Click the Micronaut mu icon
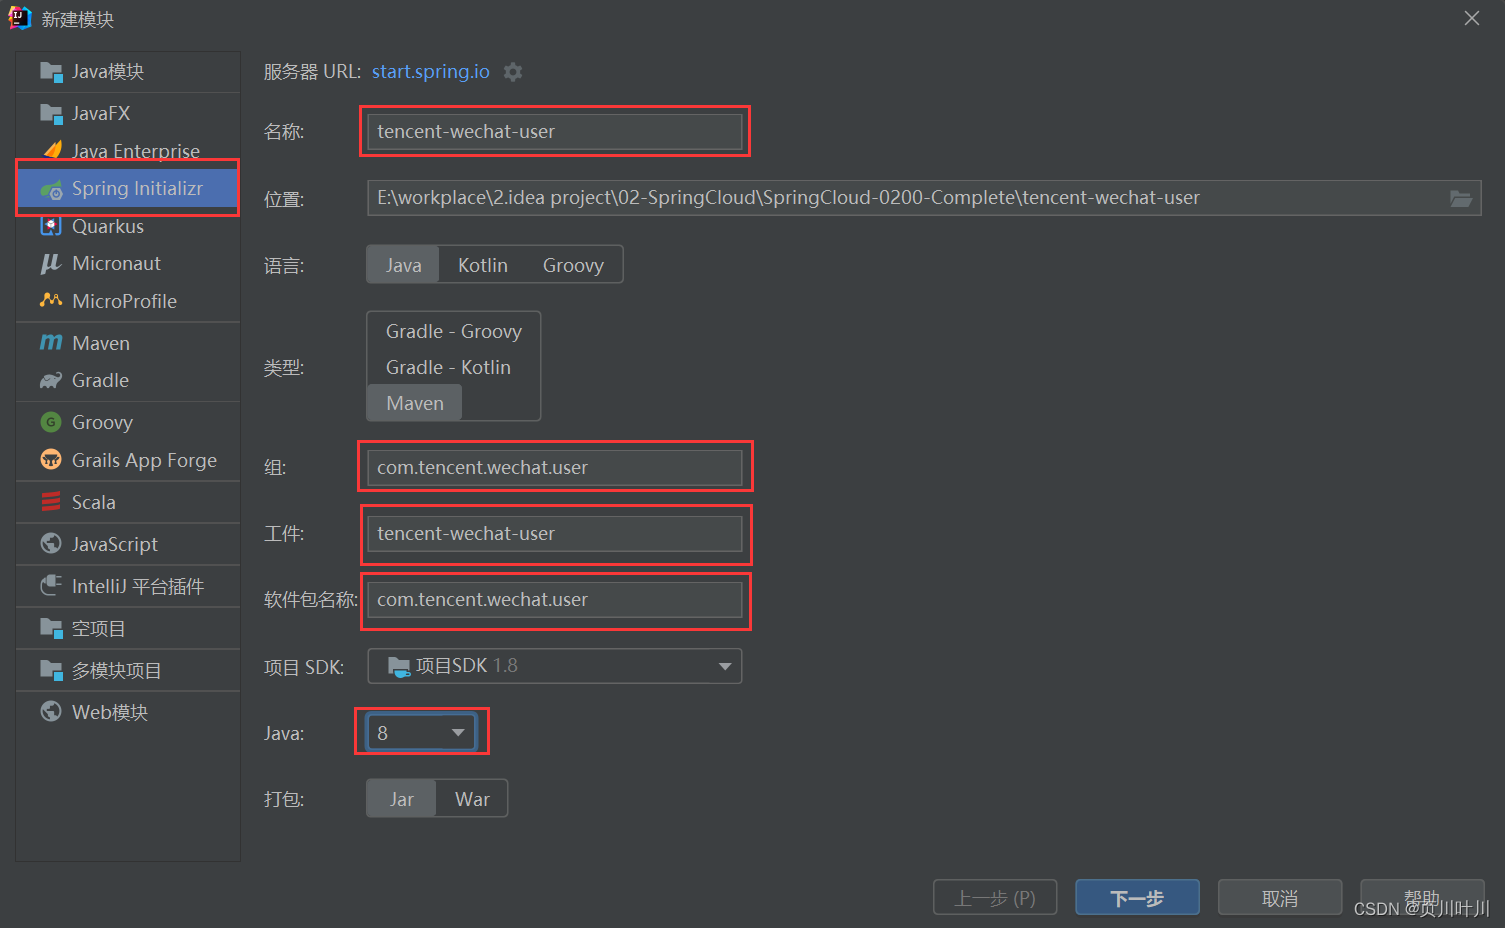1505x928 pixels. click(51, 264)
